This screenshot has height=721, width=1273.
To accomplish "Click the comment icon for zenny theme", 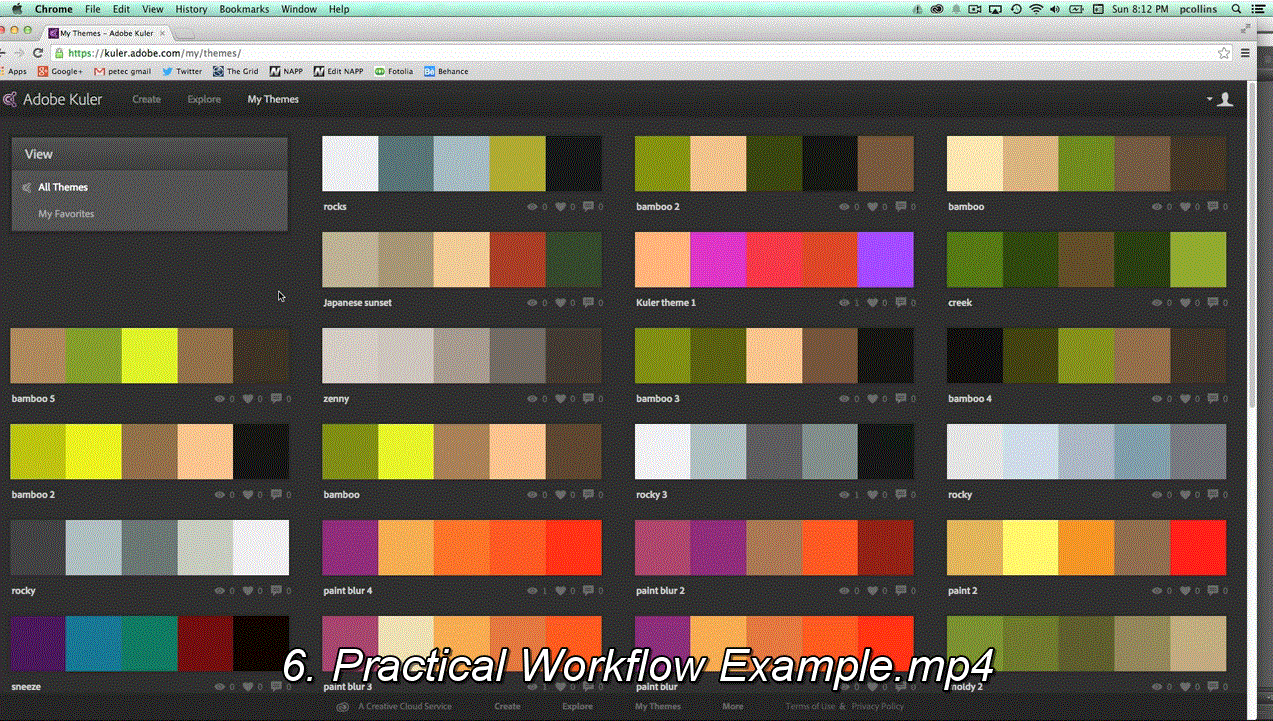I will point(588,399).
